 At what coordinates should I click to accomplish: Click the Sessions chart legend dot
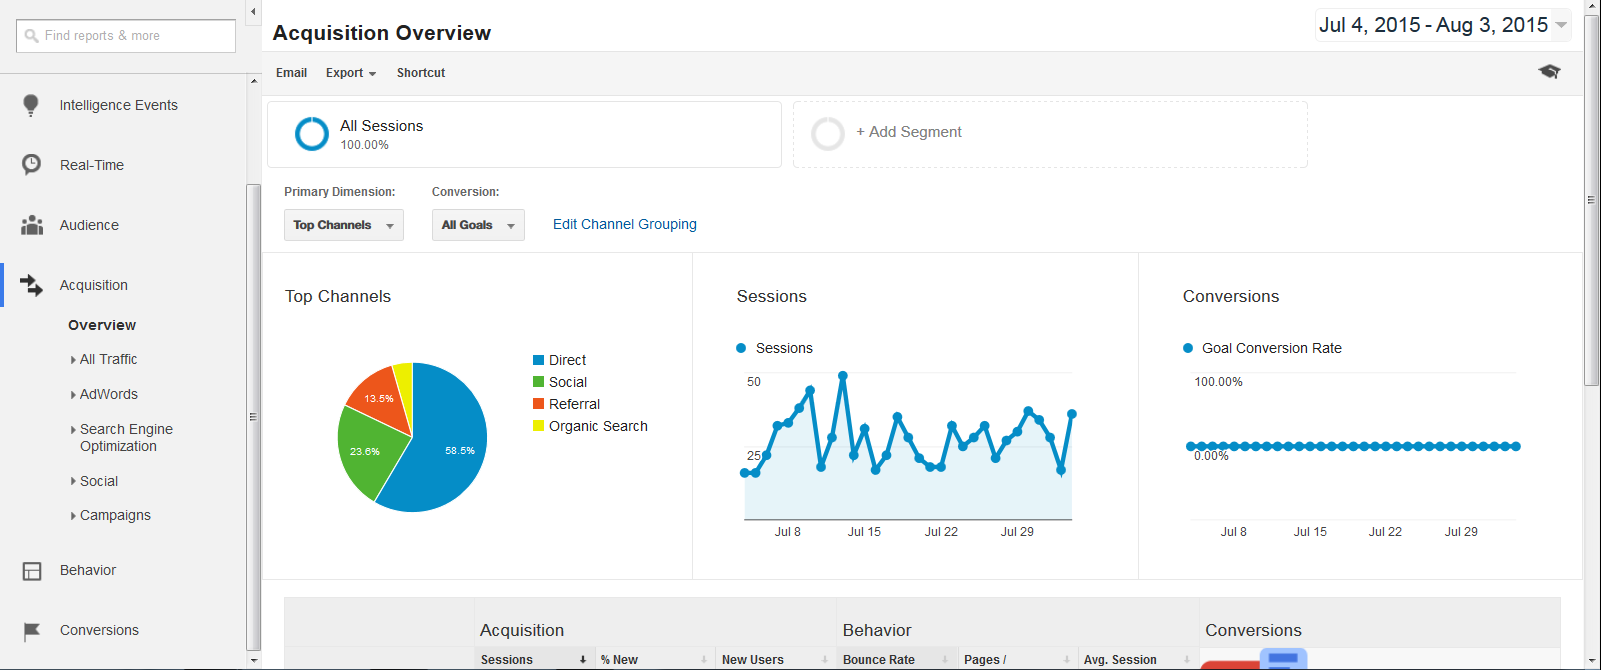(741, 348)
